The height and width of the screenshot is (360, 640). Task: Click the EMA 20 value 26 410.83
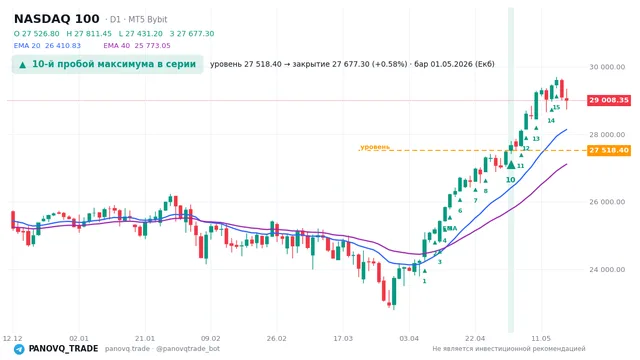63,46
